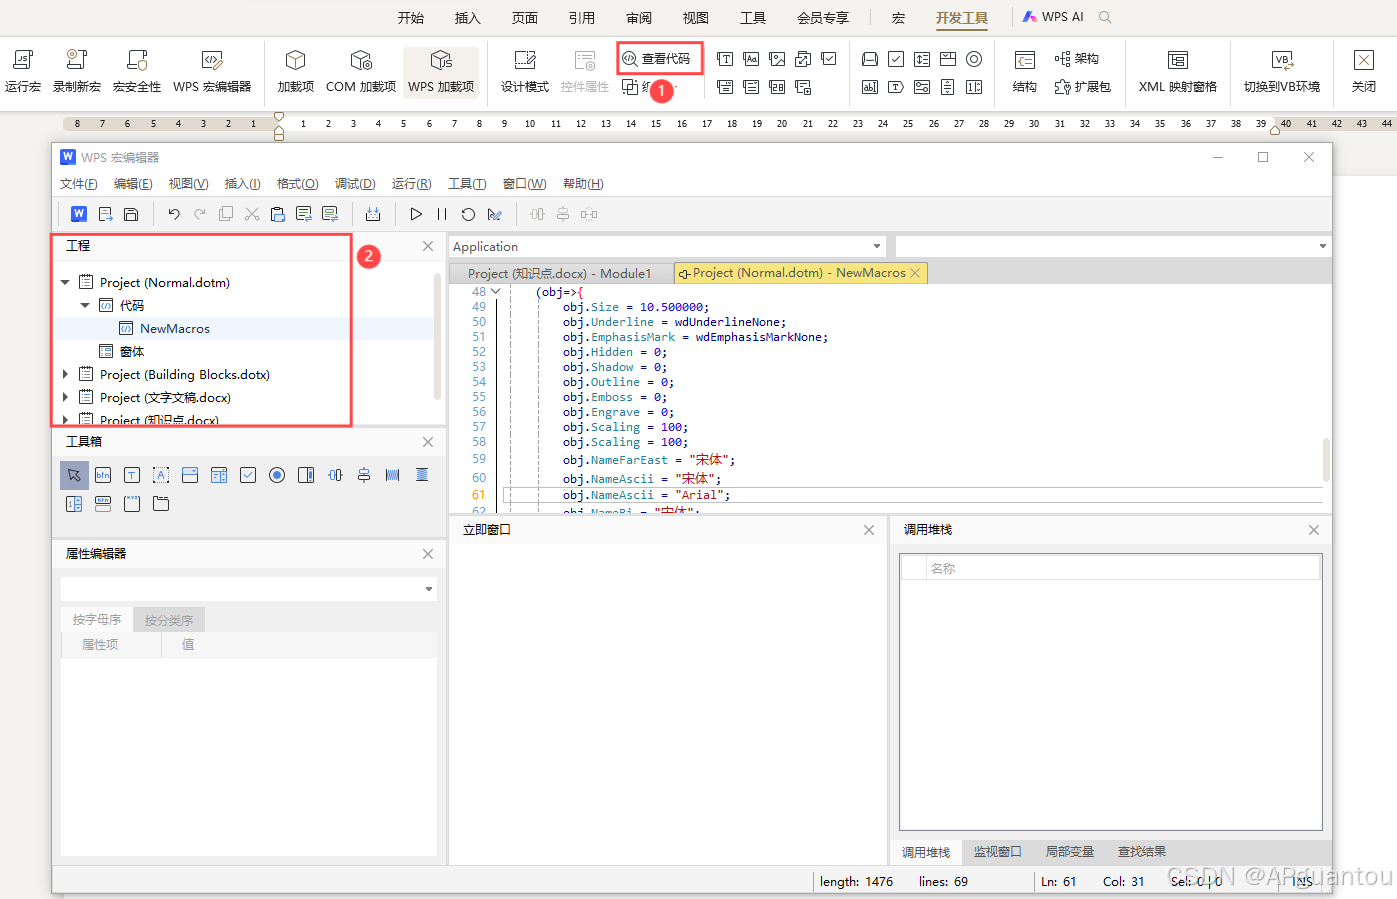Click the 查看代码 view code button
The height and width of the screenshot is (899, 1397).
click(660, 59)
